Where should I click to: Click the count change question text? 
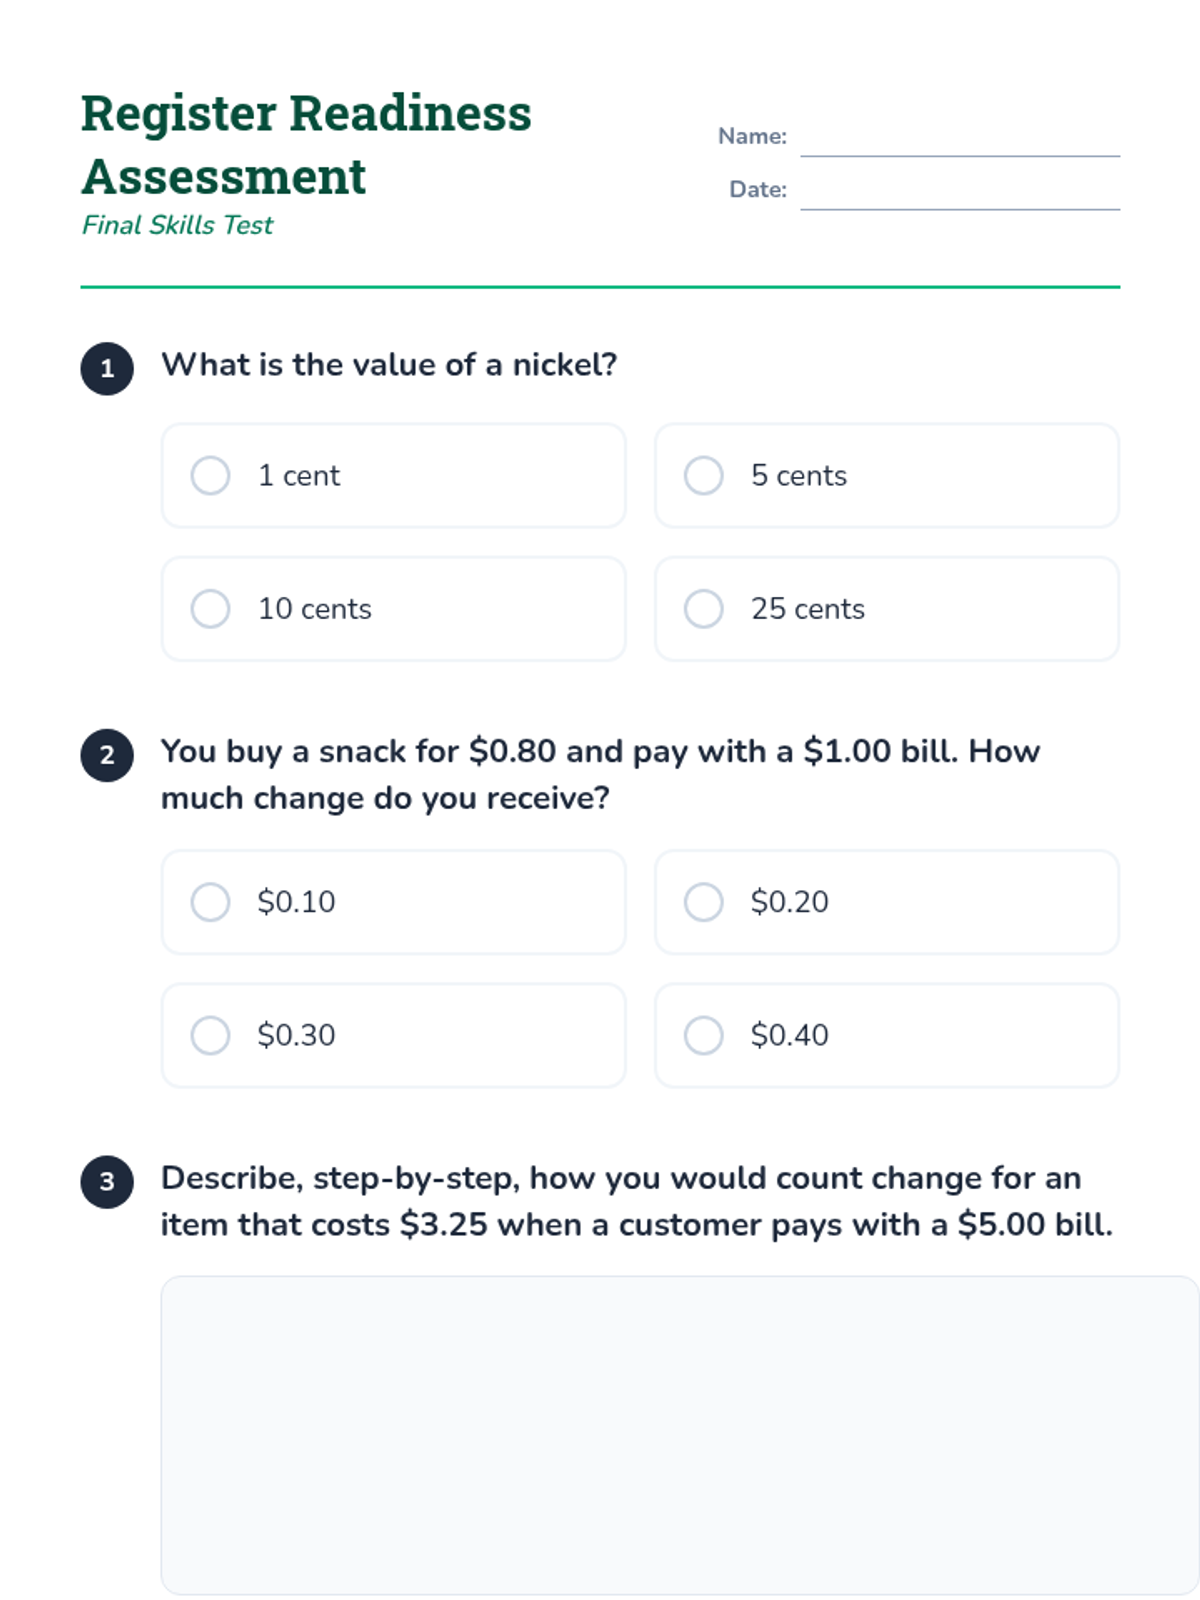pyautogui.click(x=636, y=1201)
